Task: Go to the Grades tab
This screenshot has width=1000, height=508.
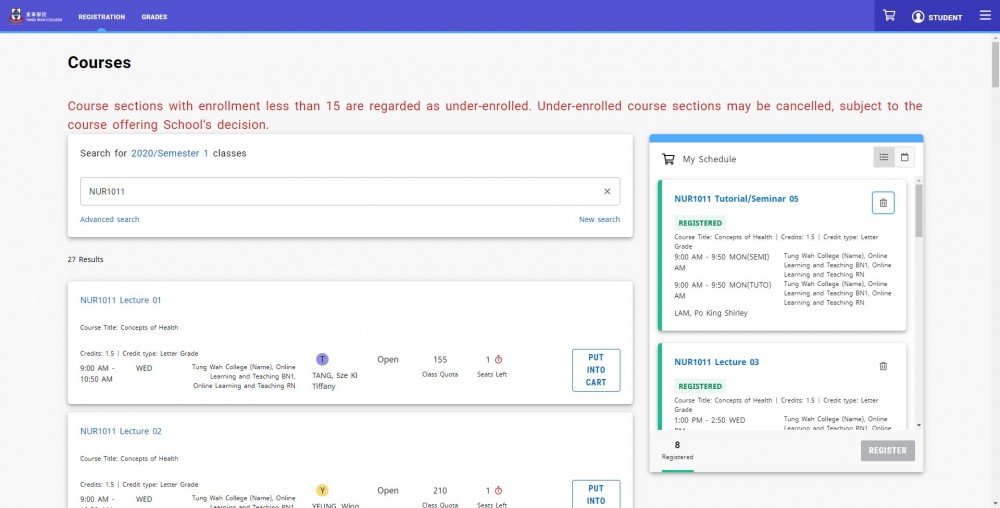Action: tap(154, 17)
